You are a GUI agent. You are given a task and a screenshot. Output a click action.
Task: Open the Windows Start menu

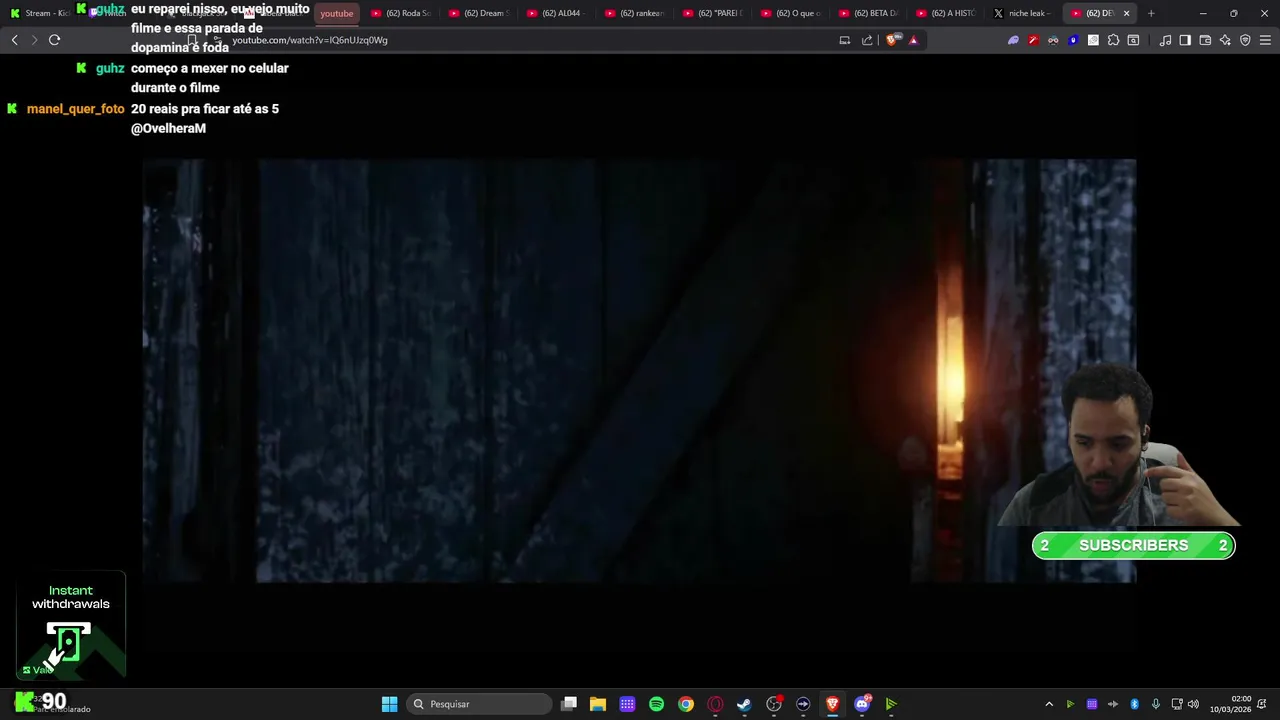pos(389,704)
